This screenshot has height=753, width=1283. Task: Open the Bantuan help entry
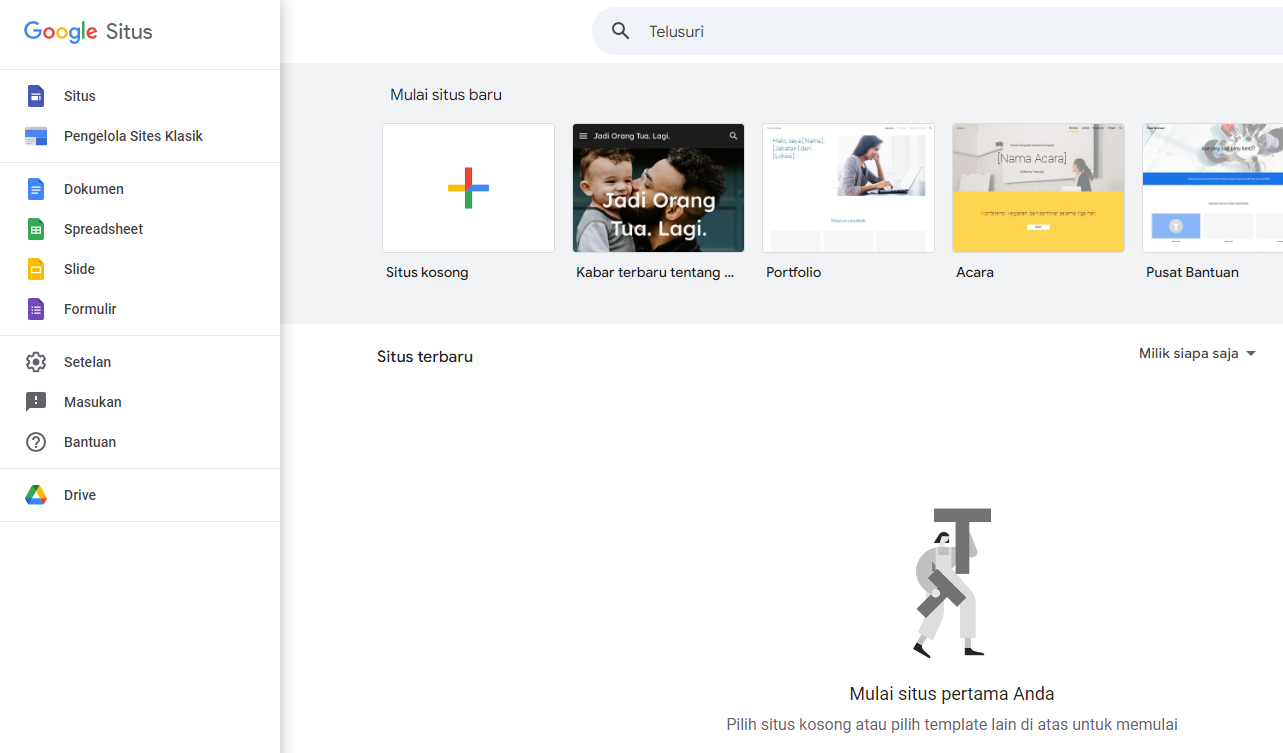coord(140,442)
